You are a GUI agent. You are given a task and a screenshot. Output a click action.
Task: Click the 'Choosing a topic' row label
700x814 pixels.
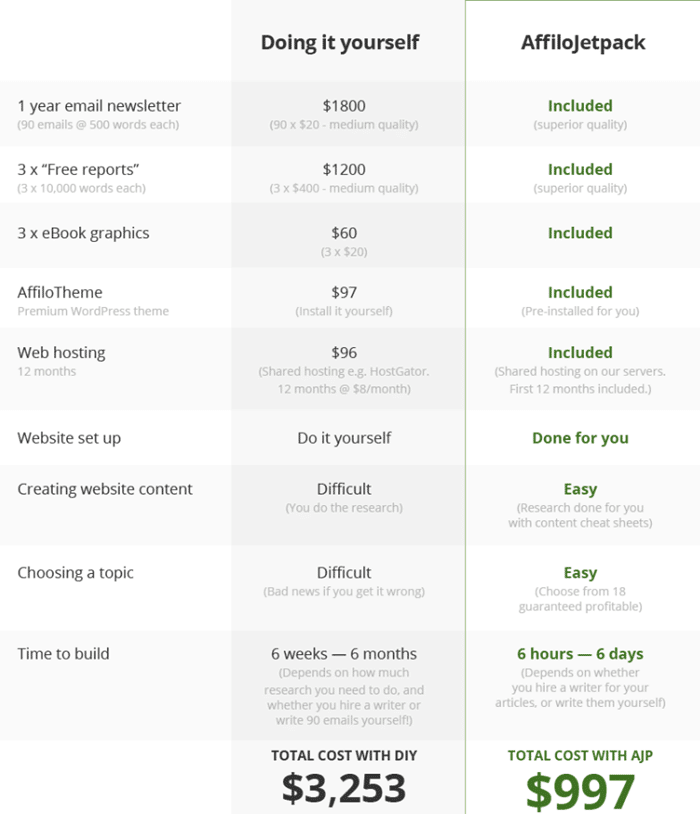click(75, 573)
